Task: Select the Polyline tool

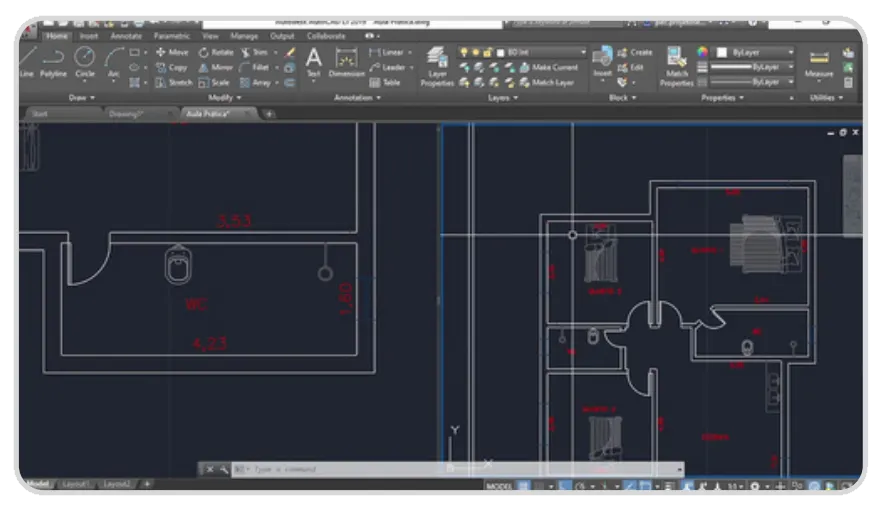Action: pyautogui.click(x=53, y=62)
